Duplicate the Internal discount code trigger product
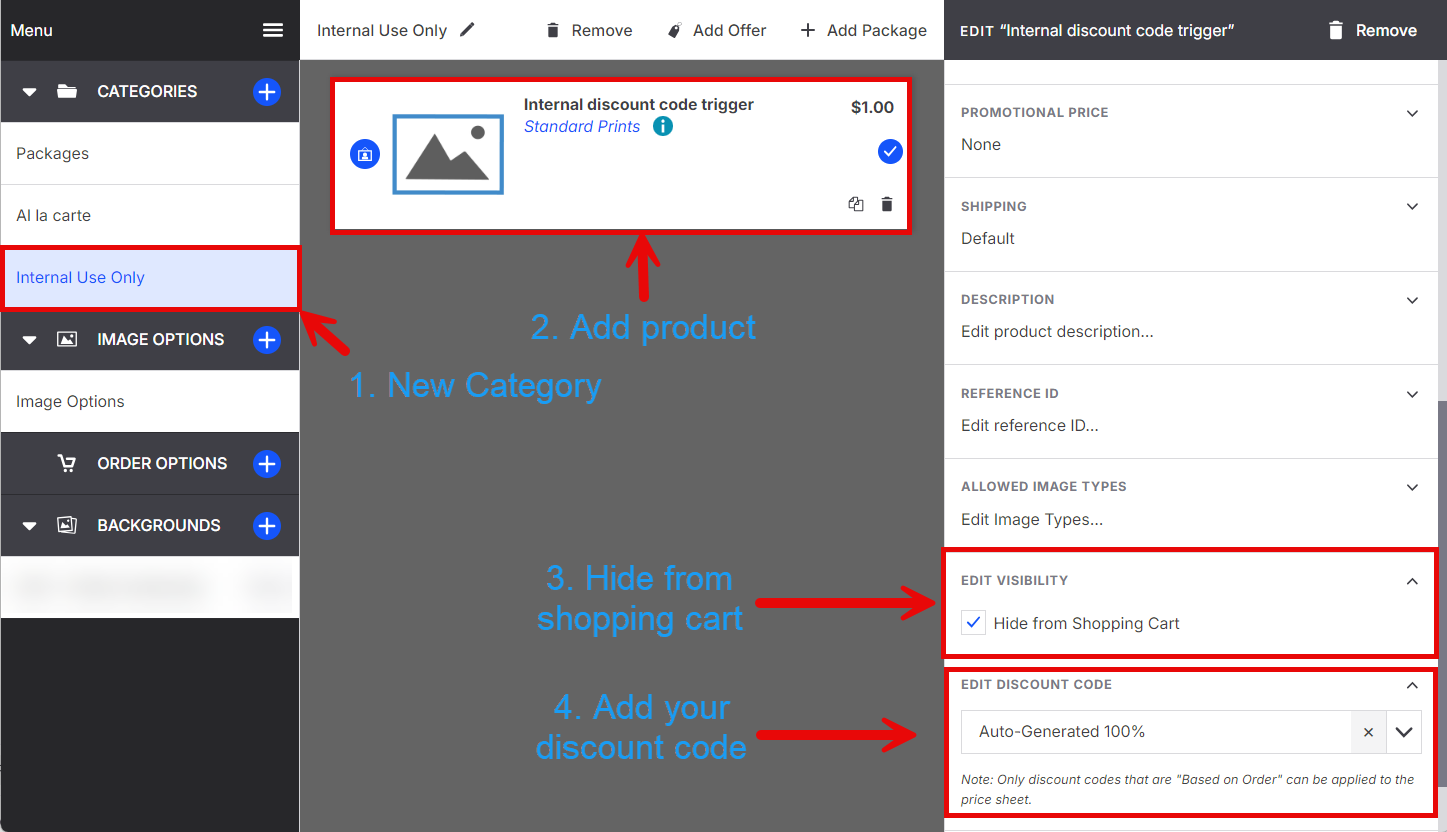The image size is (1447, 832). pos(856,204)
